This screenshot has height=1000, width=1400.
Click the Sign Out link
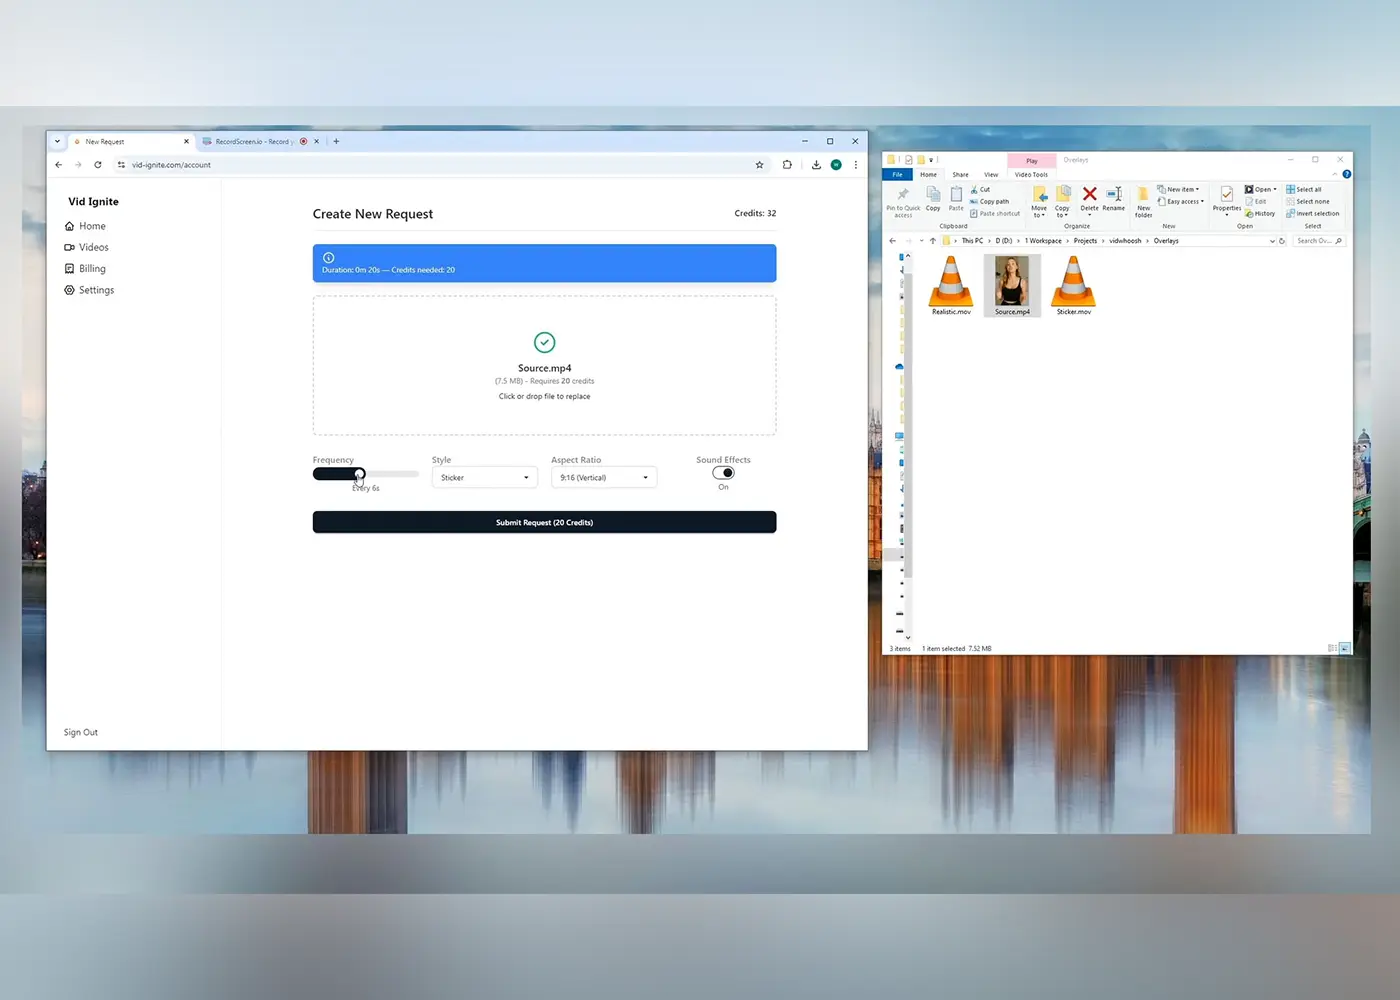click(81, 732)
